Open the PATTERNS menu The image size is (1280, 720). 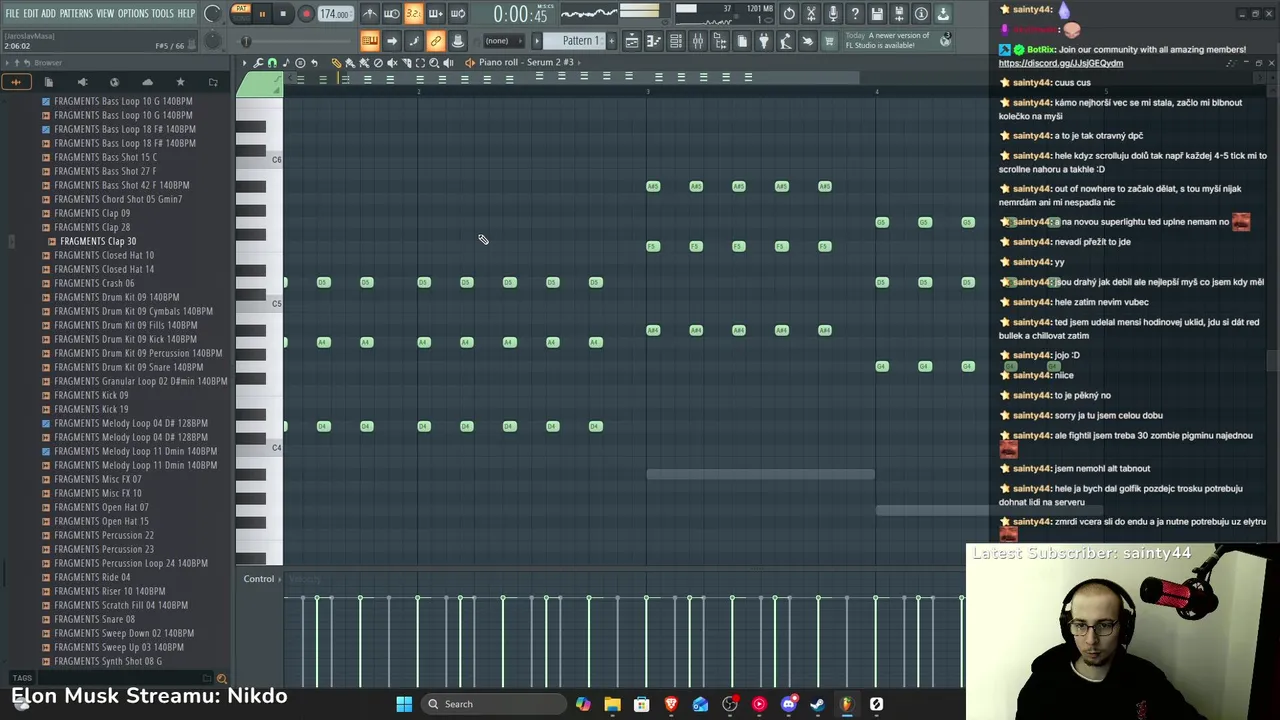coord(76,14)
